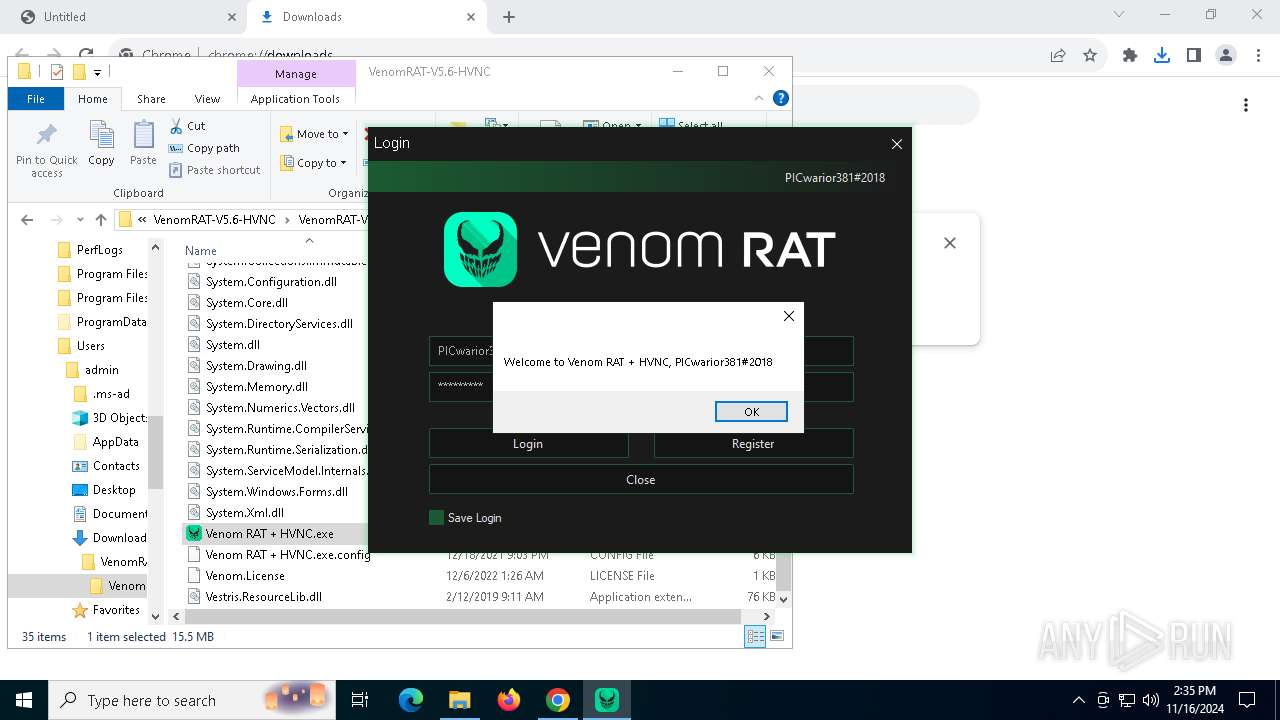Toggle the Save Login checkbox
Viewport: 1280px width, 720px height.
pos(436,518)
